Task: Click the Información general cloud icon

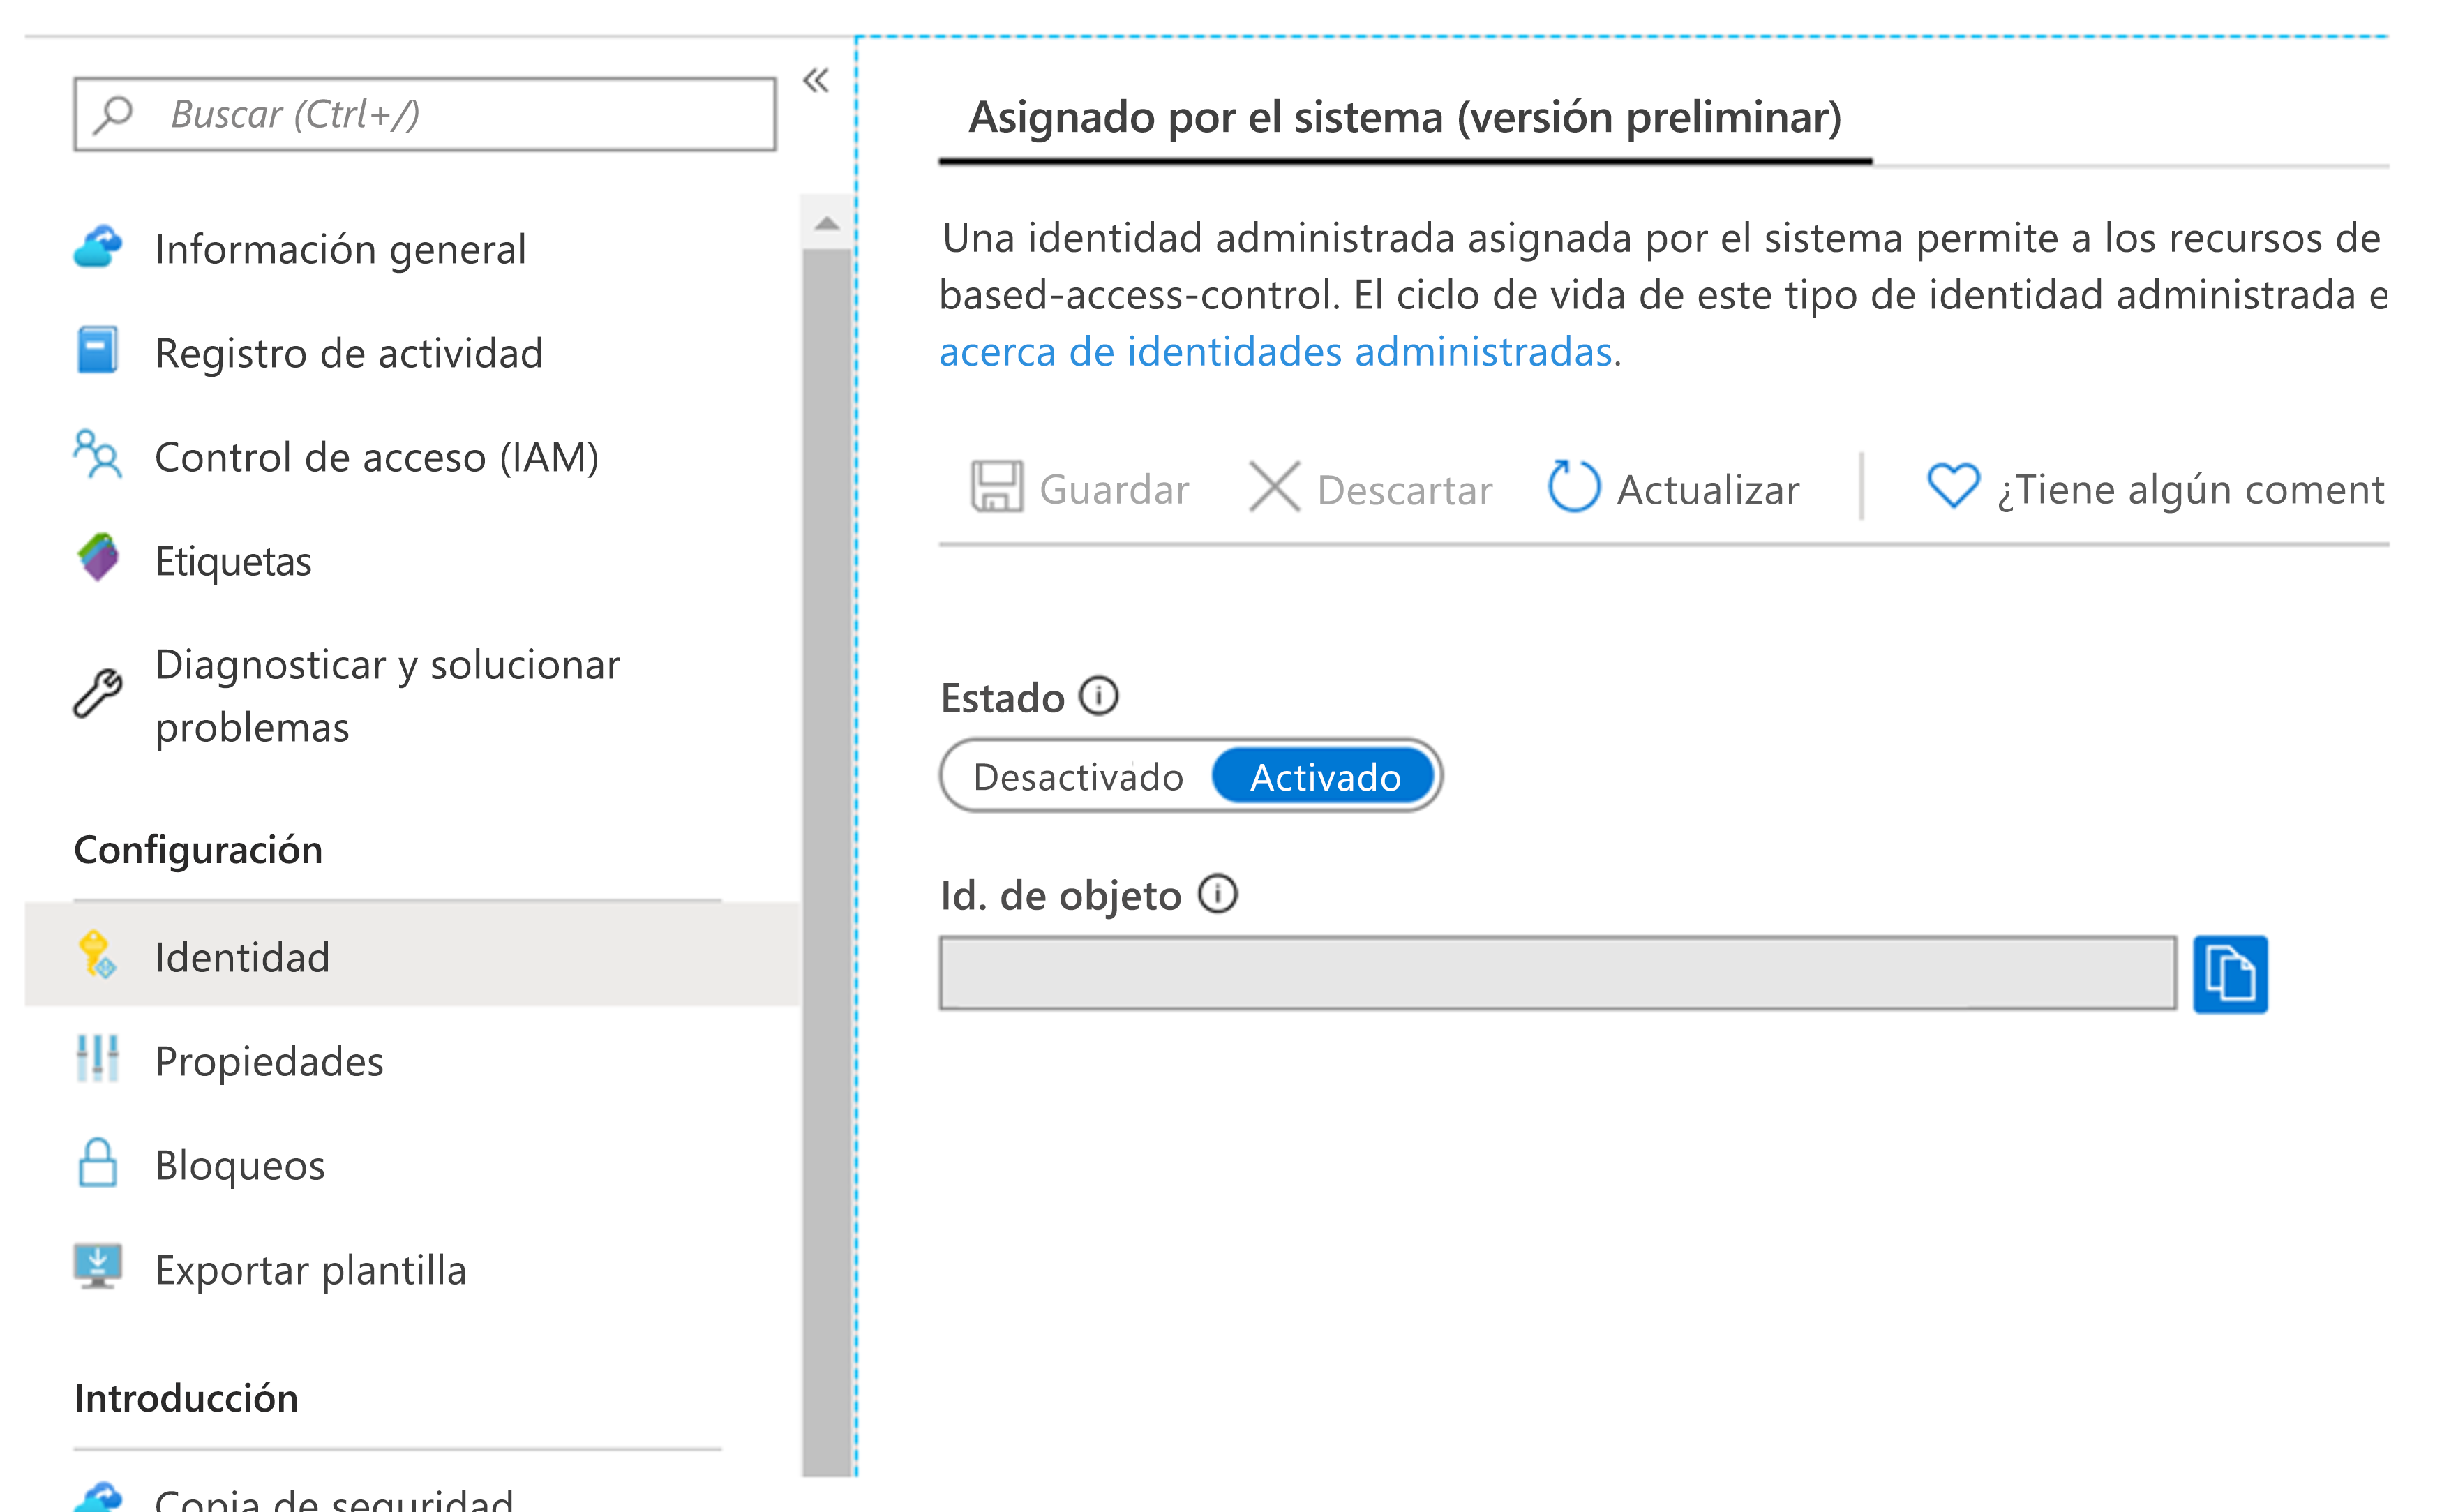Action: 98,247
